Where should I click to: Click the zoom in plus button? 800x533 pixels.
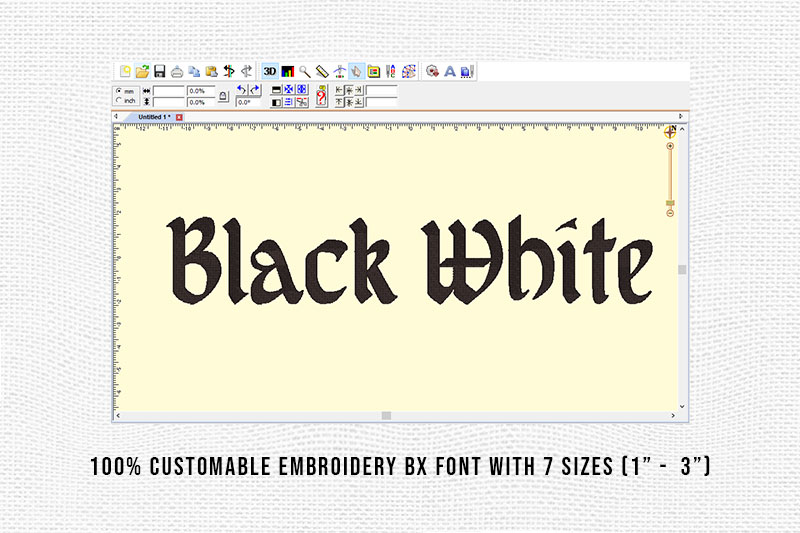coord(670,146)
